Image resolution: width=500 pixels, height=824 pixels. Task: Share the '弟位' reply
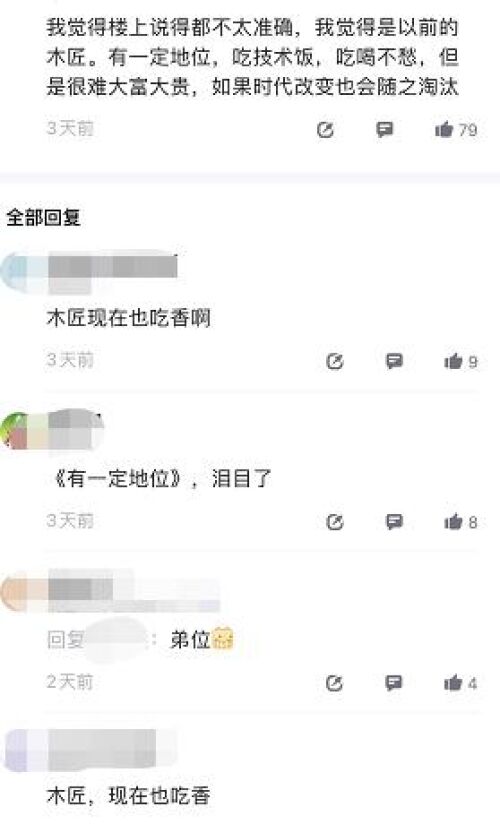pyautogui.click(x=335, y=683)
